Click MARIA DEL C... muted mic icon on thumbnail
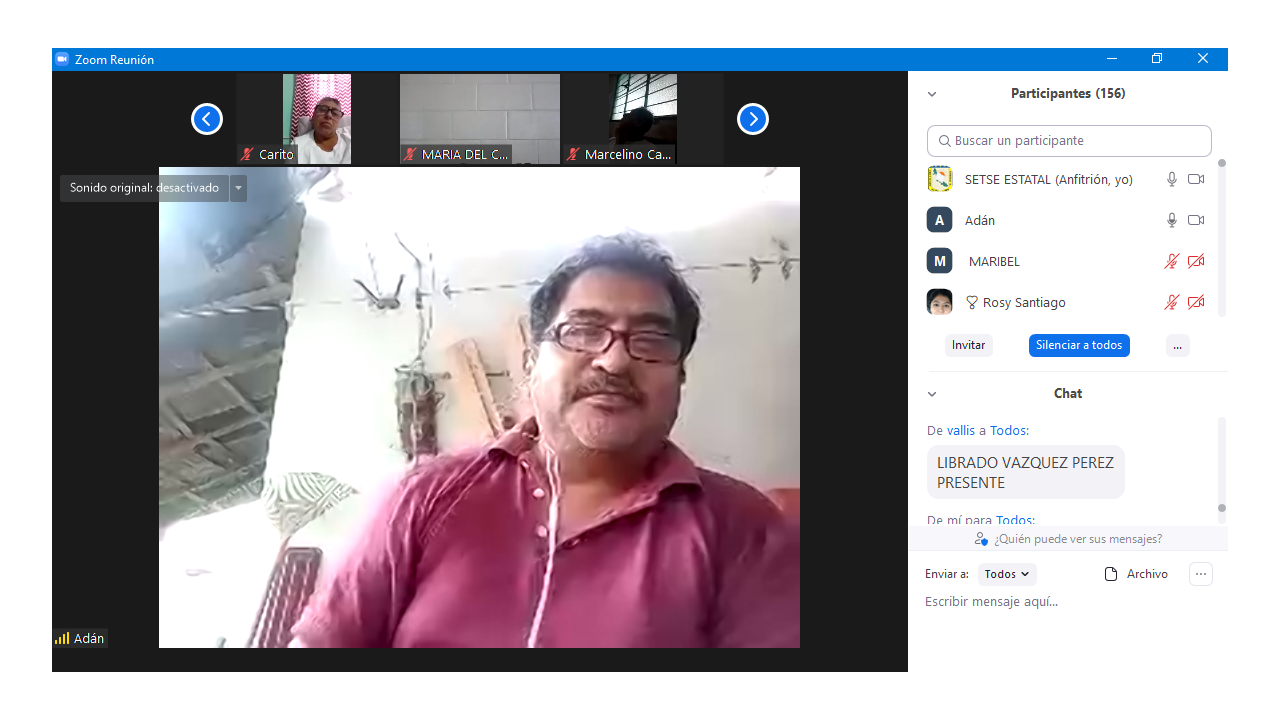 [x=410, y=154]
